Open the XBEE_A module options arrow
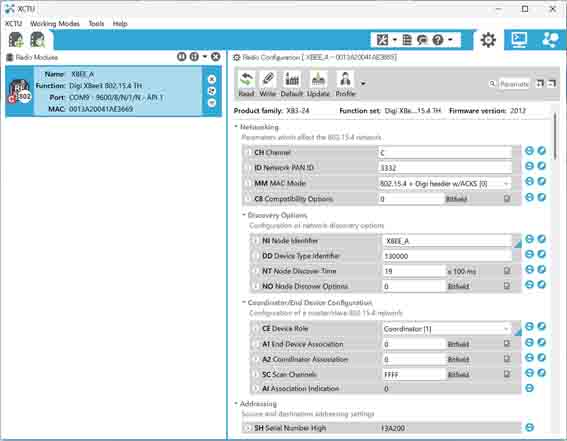 click(x=212, y=103)
